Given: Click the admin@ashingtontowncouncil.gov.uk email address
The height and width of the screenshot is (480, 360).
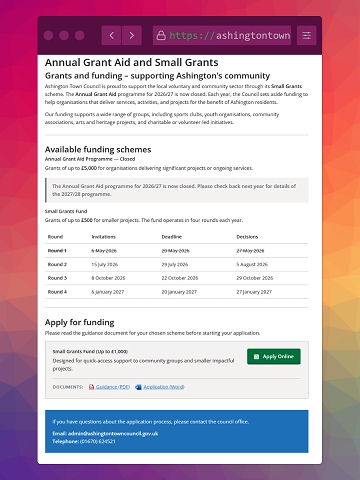Looking at the screenshot, I should click(113, 433).
